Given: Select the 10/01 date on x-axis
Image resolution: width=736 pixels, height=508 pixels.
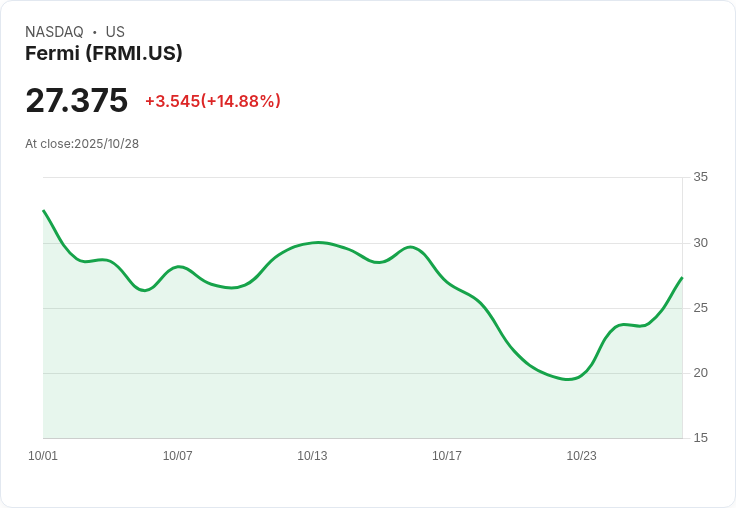Looking at the screenshot, I should 43,456.
